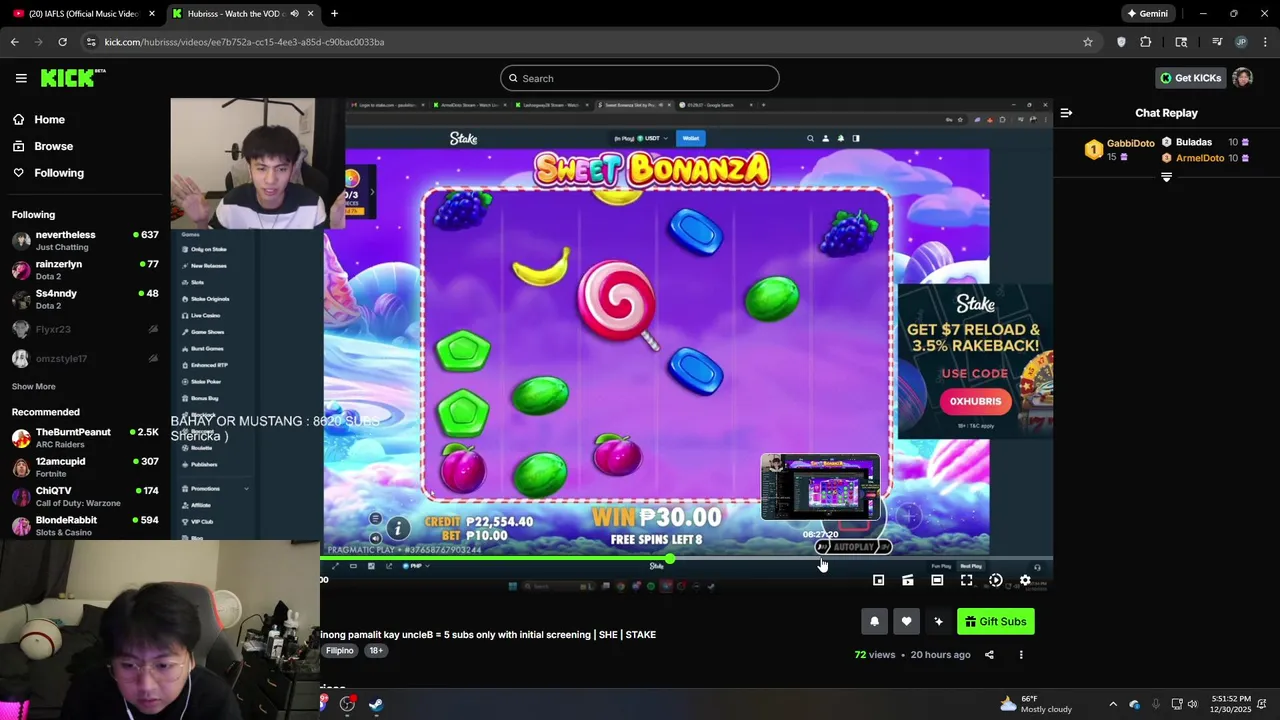Toggle follow heart button
The image size is (1280, 720).
(906, 622)
